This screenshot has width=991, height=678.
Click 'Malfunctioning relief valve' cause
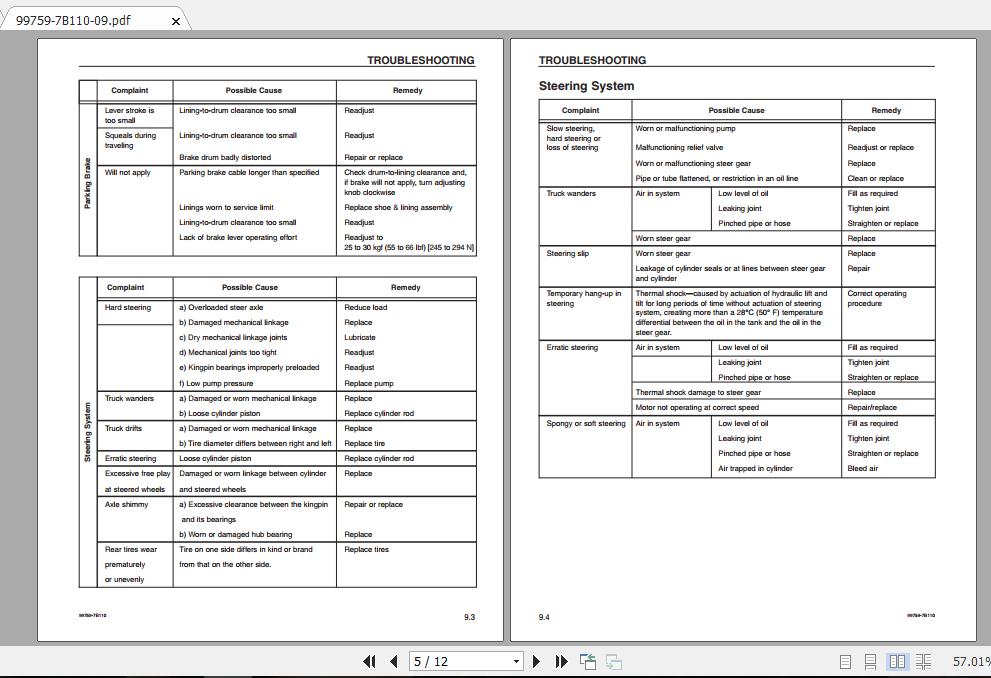click(x=679, y=147)
